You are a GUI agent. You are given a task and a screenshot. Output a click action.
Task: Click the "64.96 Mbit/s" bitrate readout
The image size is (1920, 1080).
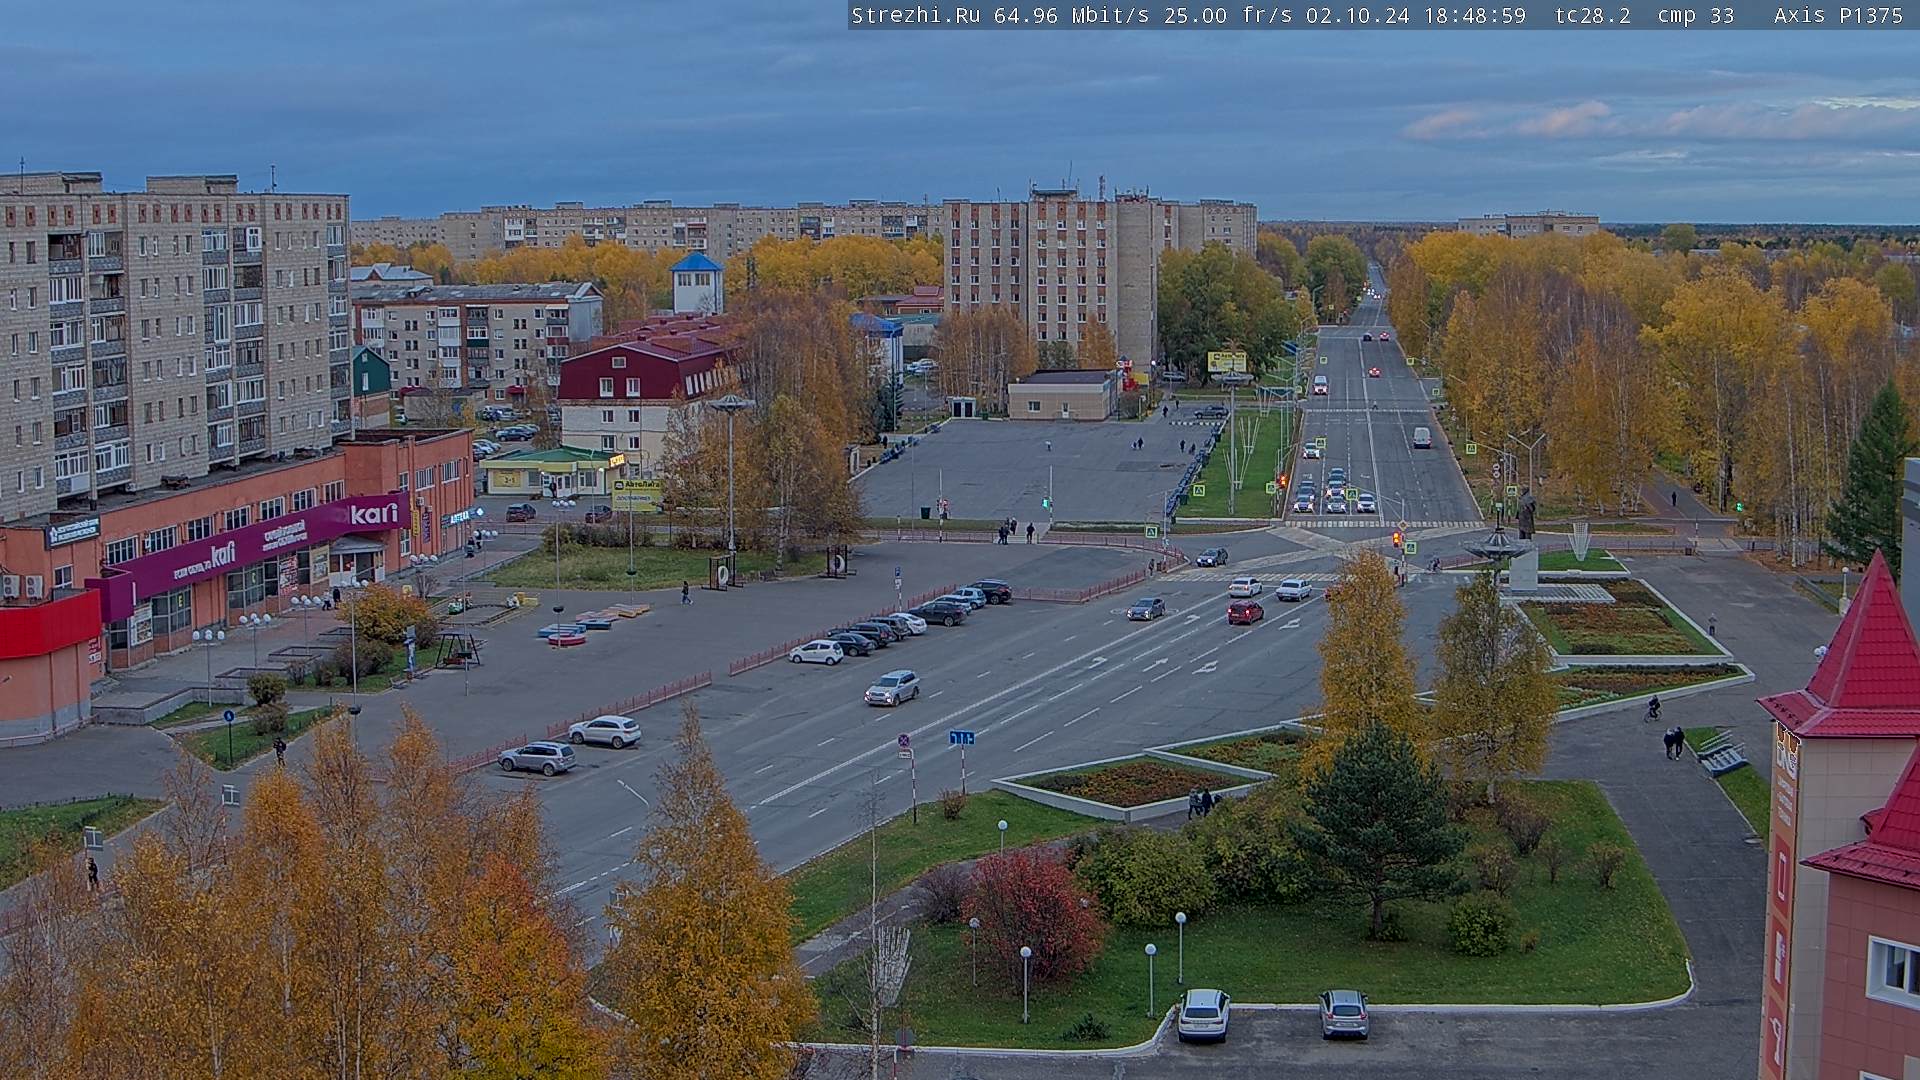[1074, 15]
